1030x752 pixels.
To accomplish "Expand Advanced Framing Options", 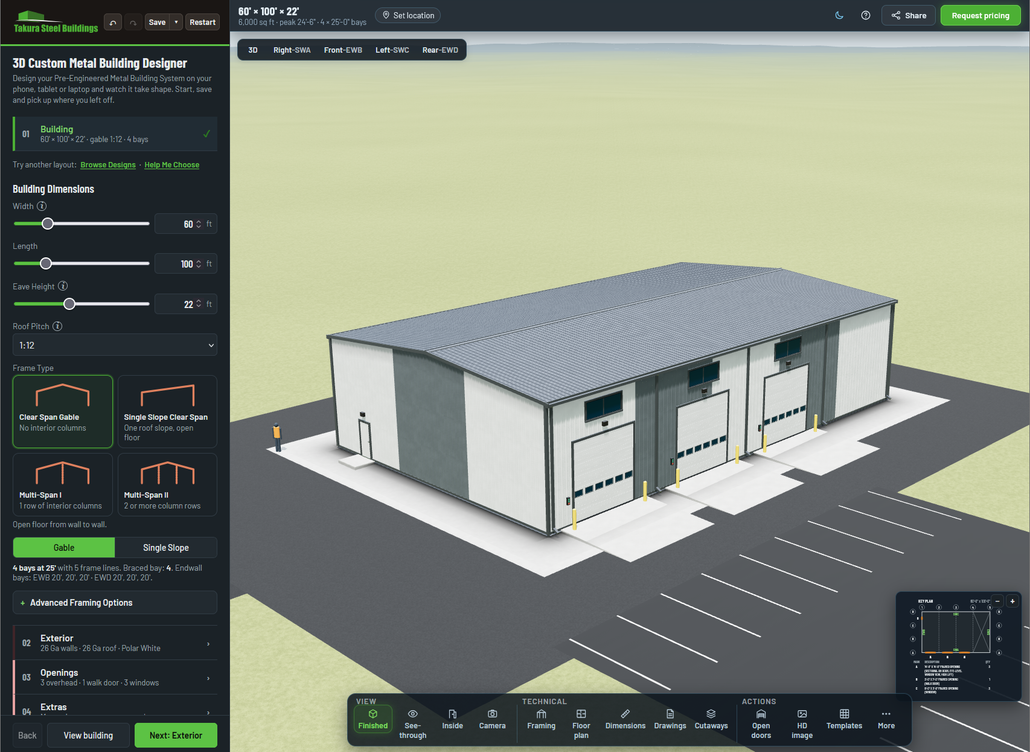I will [x=115, y=602].
